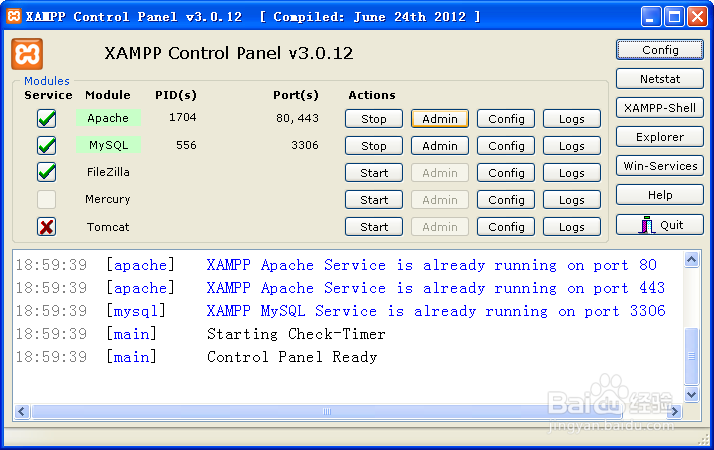The image size is (714, 450).
Task: Maximize the XAMPP window
Action: pos(674,17)
